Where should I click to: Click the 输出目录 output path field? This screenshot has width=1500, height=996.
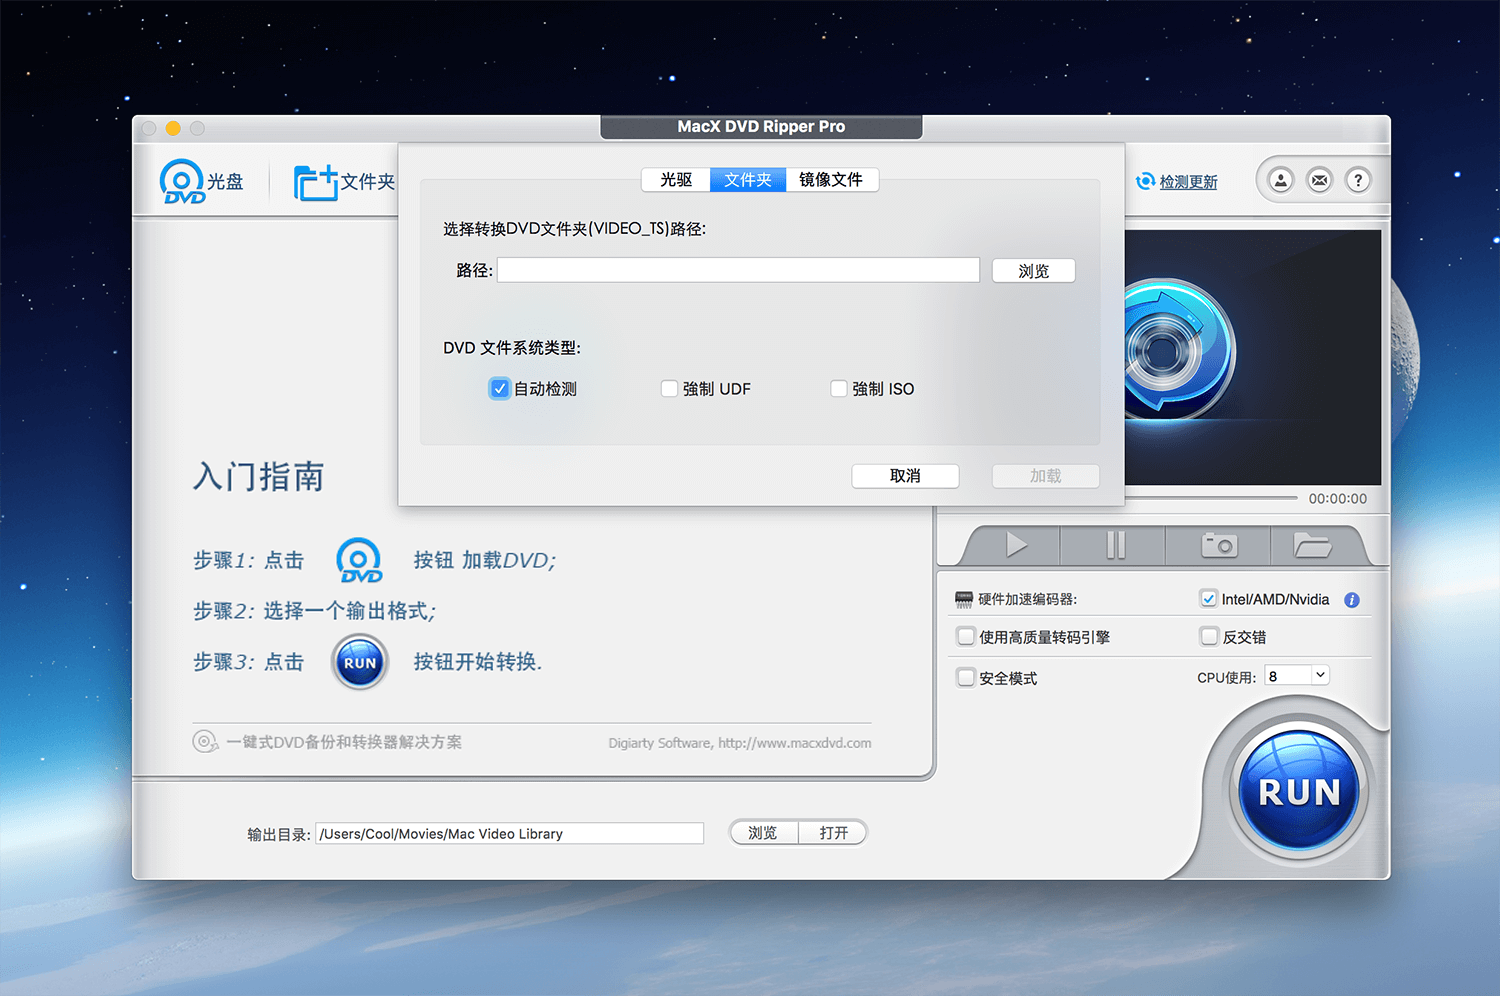[510, 833]
